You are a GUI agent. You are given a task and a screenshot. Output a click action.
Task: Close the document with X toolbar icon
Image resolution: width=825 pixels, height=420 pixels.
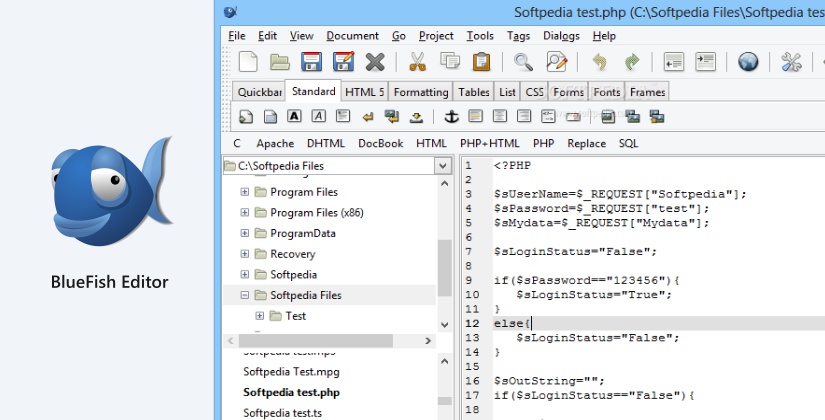(x=375, y=62)
